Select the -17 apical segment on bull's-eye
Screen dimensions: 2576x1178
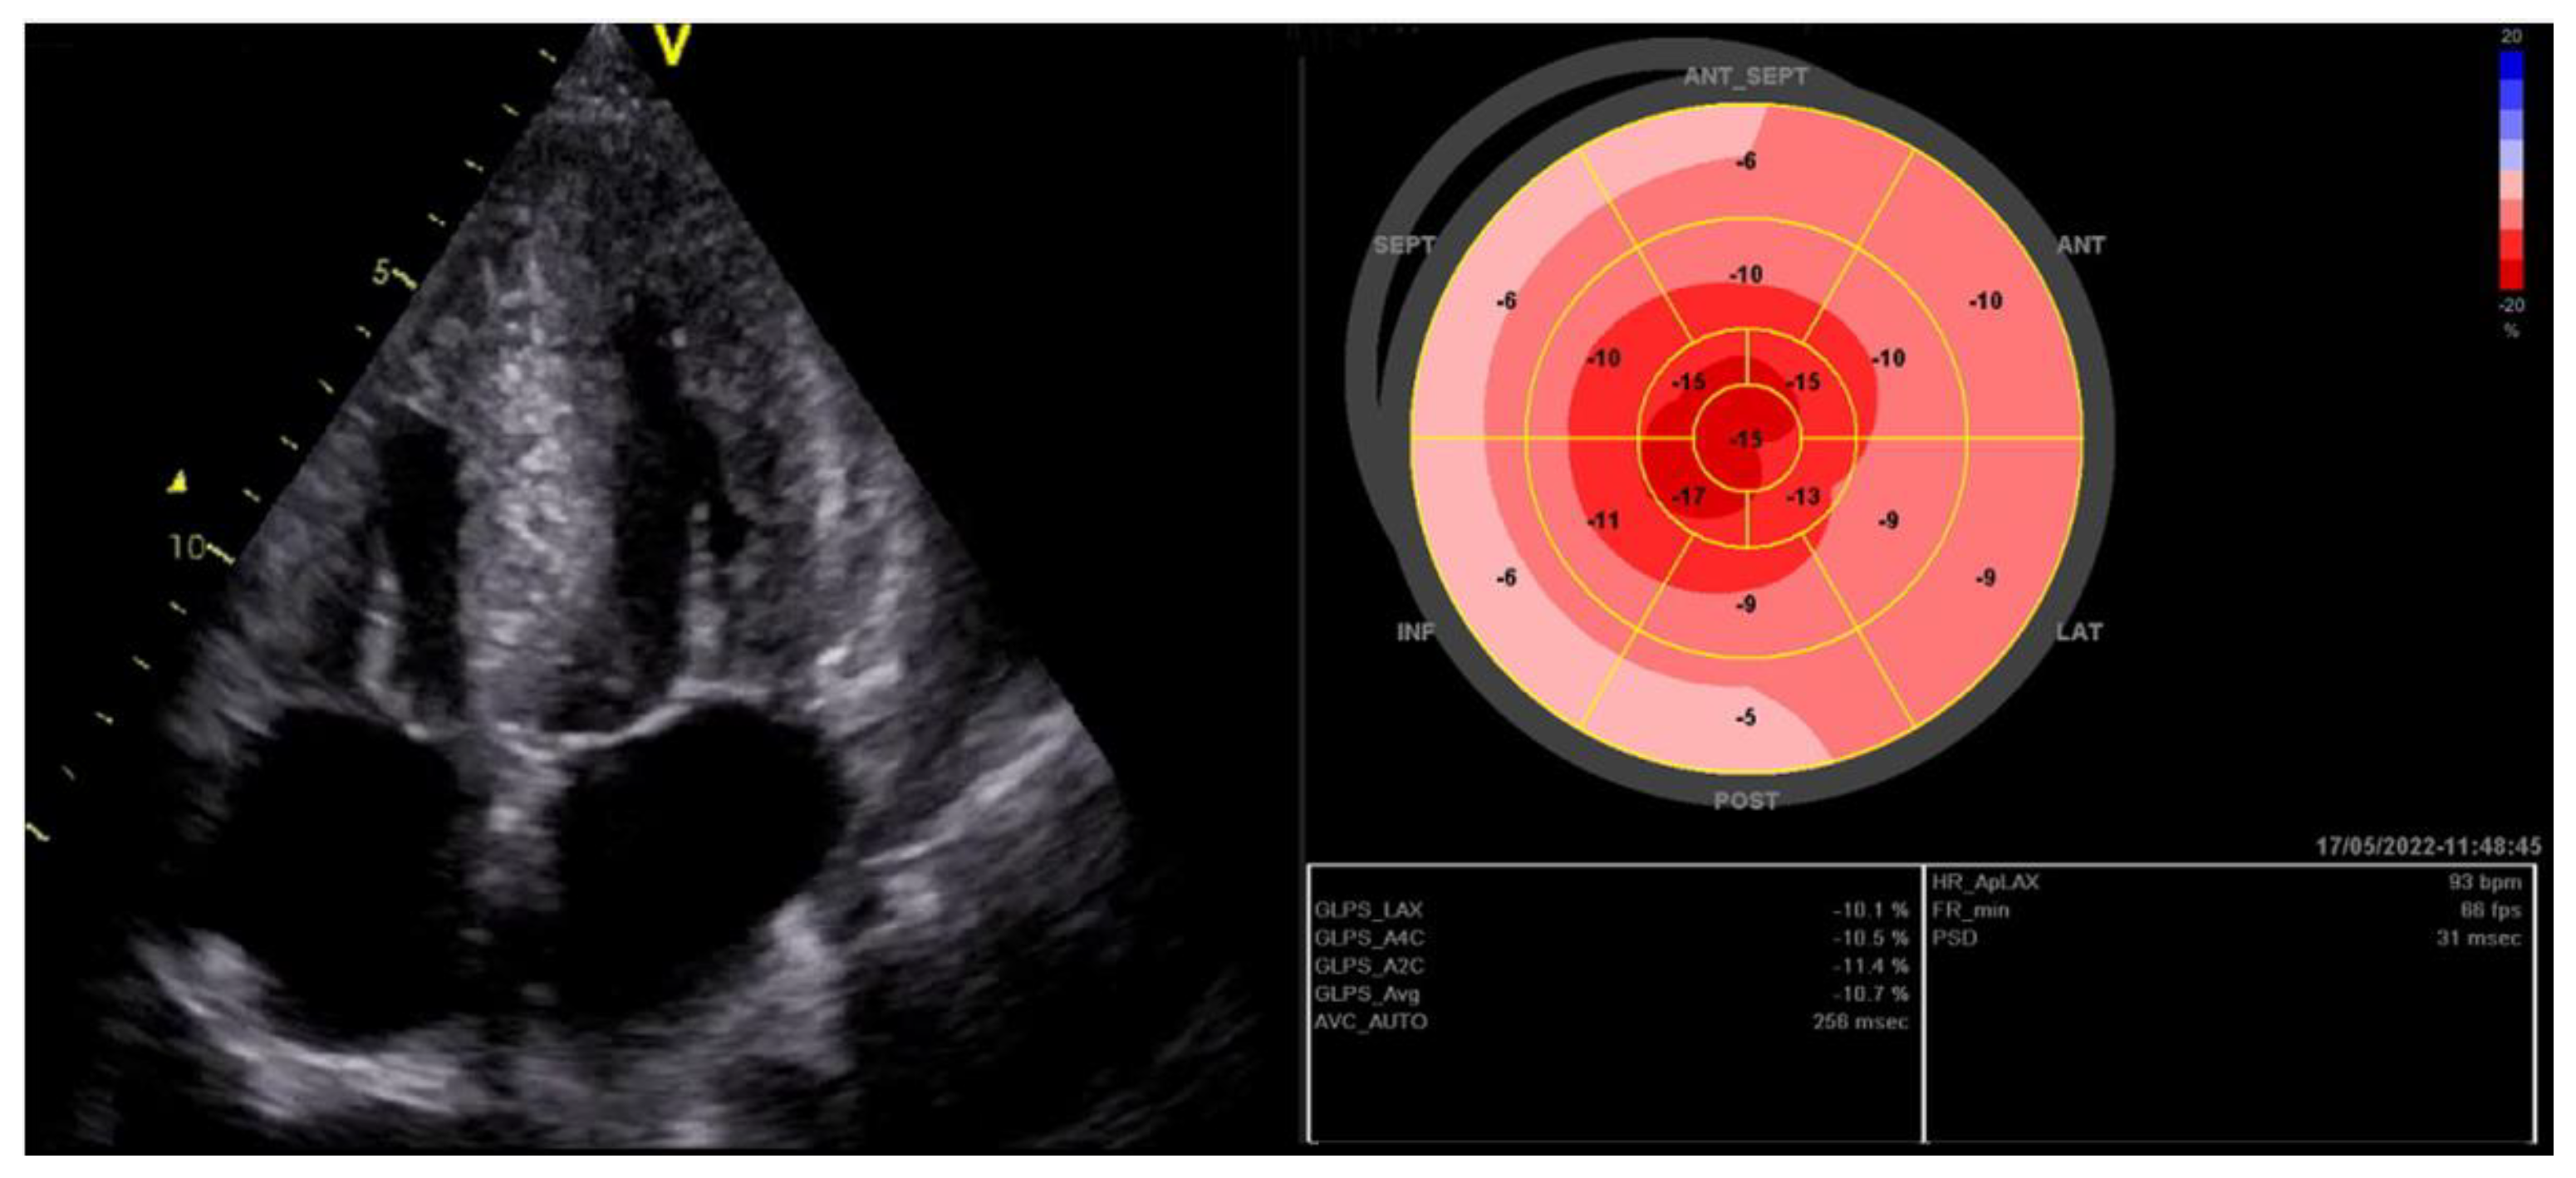point(1689,497)
